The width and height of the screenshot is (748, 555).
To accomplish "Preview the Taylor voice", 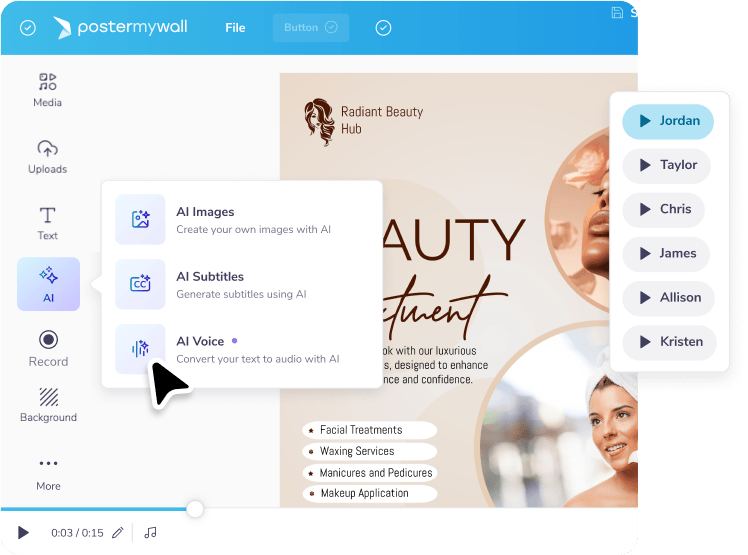I will (645, 165).
